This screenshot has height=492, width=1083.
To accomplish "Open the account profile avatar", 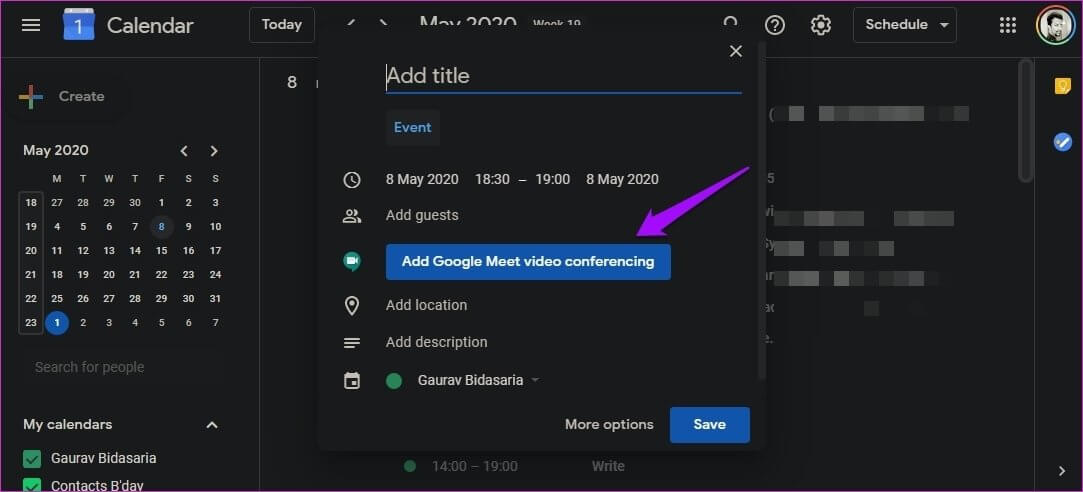I will (x=1055, y=26).
